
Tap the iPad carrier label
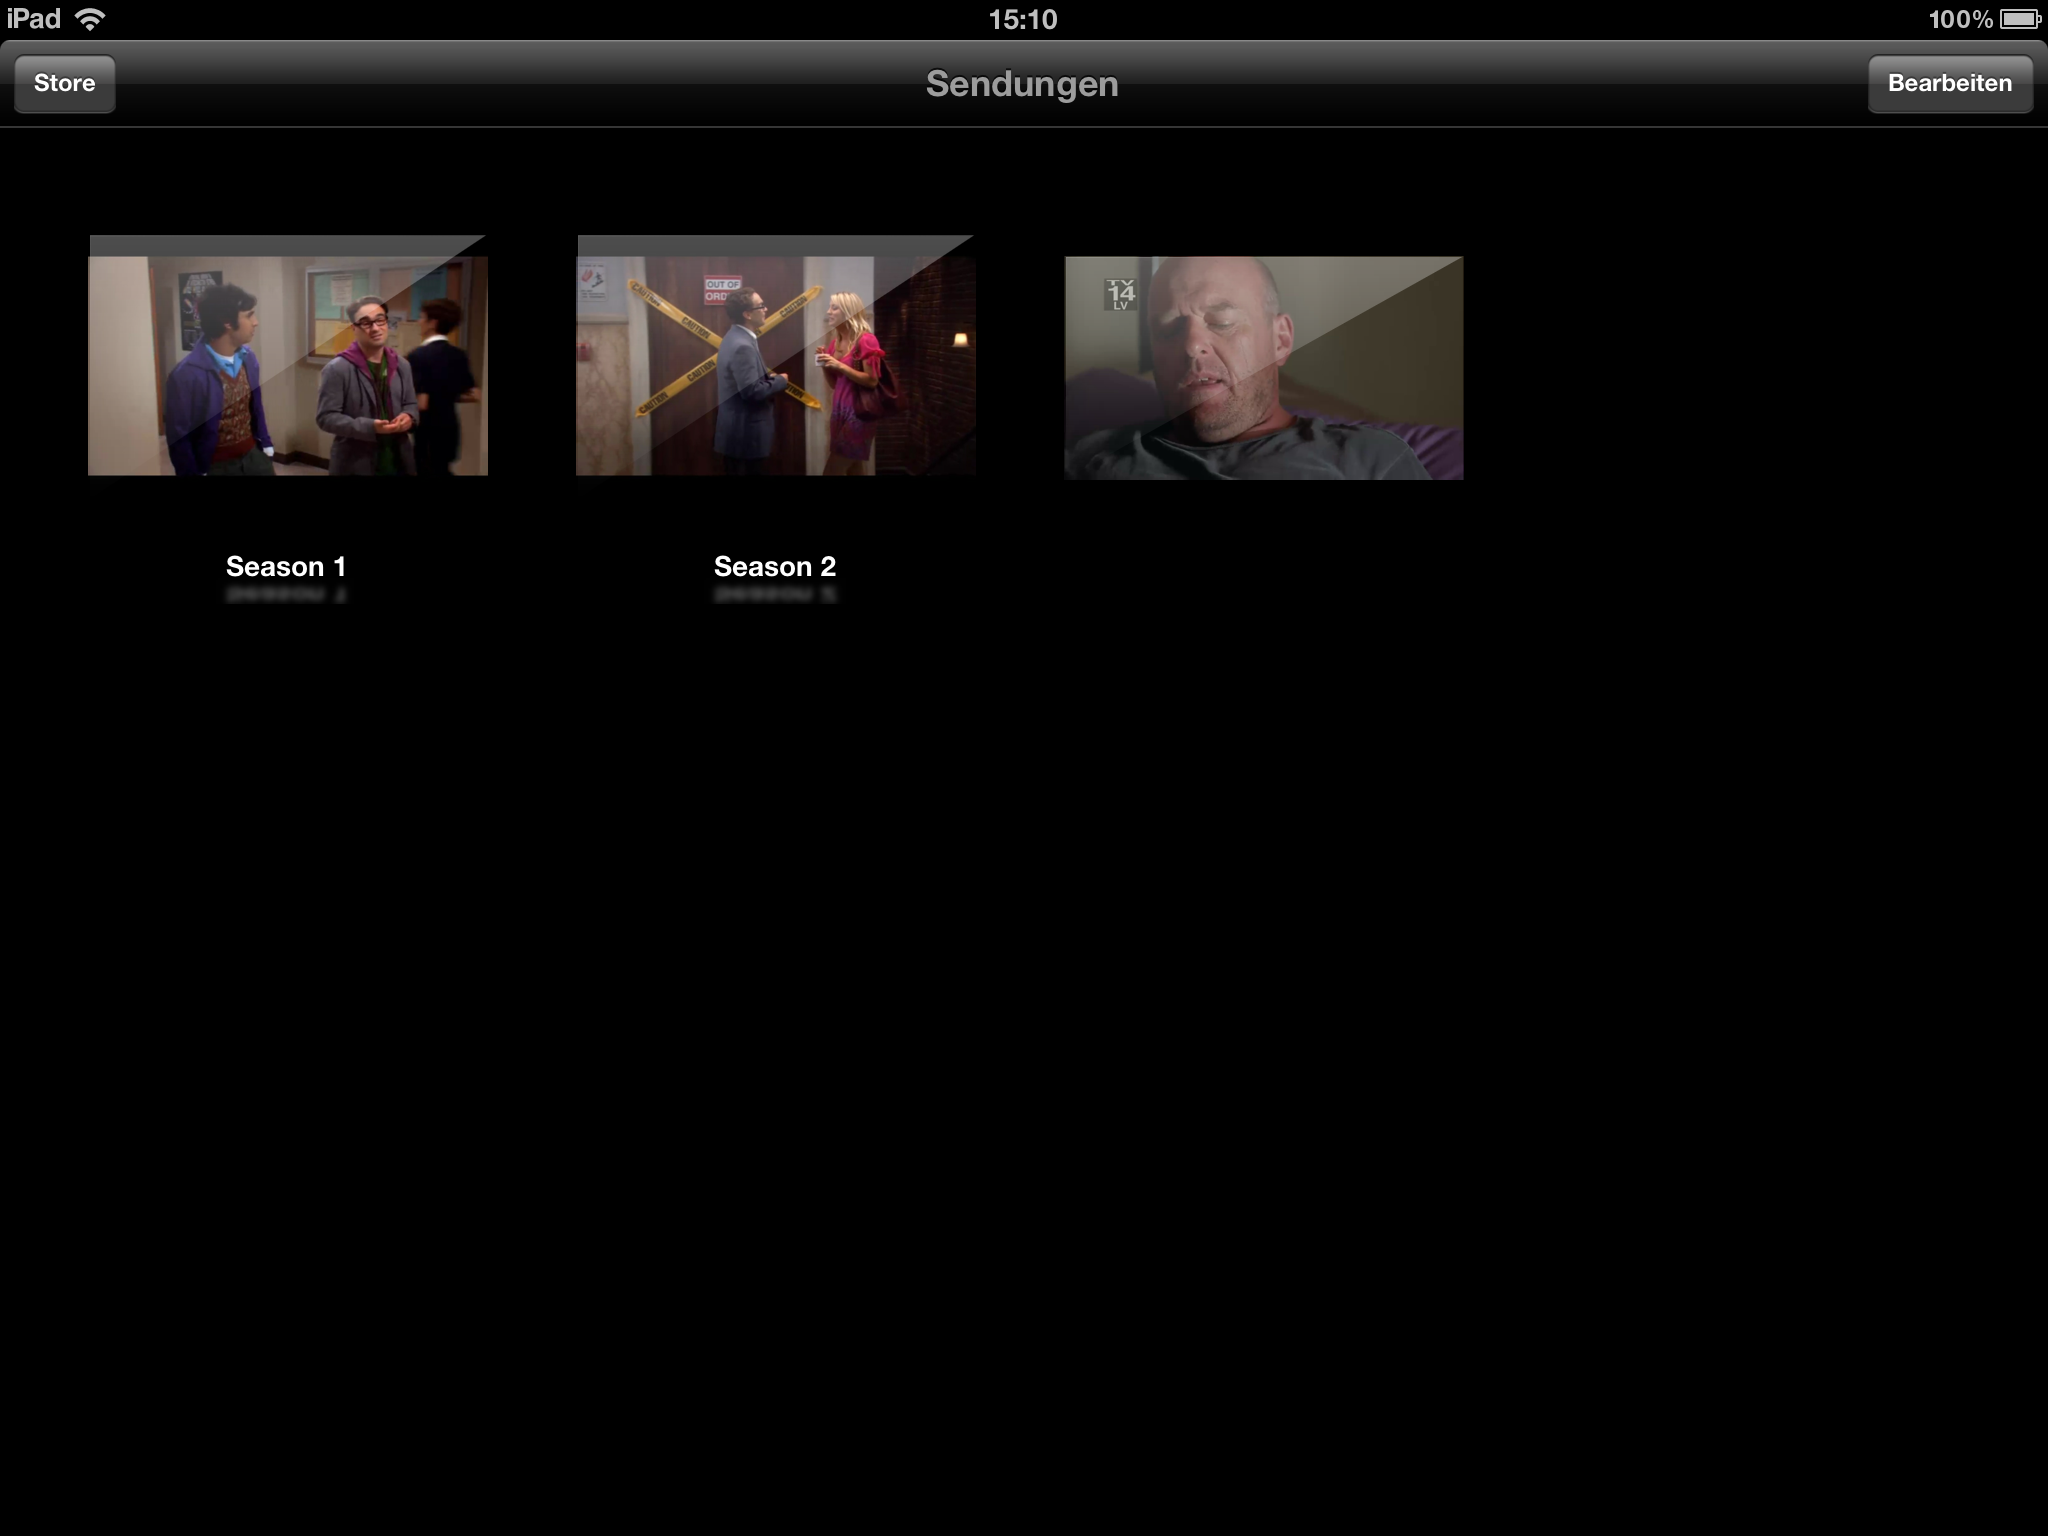pyautogui.click(x=34, y=19)
